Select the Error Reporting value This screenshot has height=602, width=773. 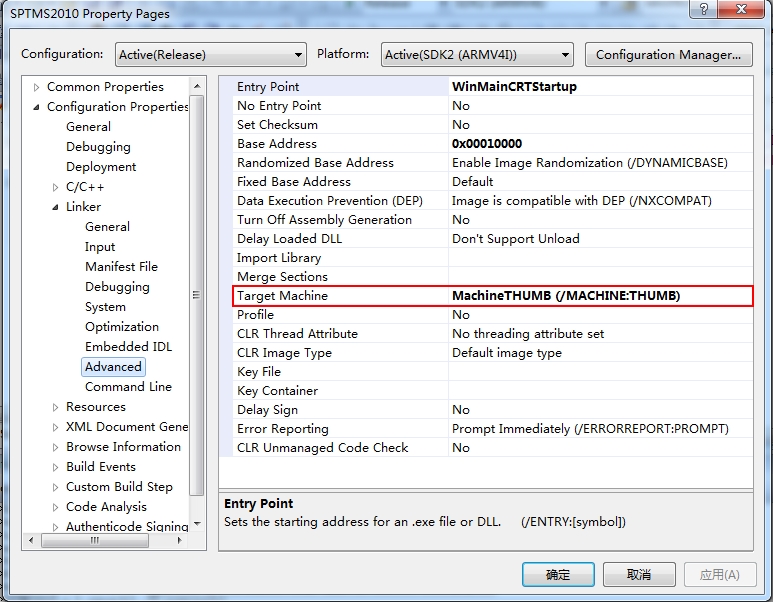[x=590, y=429]
